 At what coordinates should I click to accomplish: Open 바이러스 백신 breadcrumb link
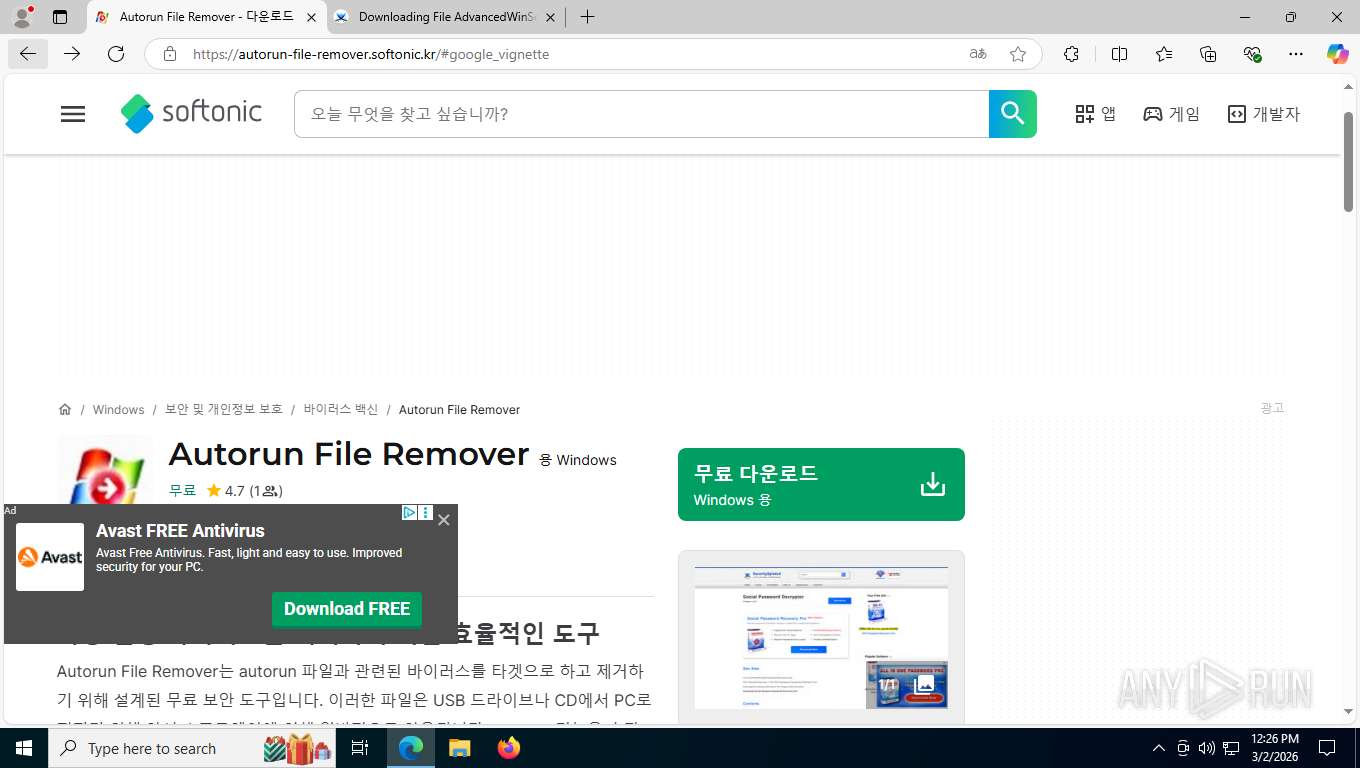click(x=341, y=409)
